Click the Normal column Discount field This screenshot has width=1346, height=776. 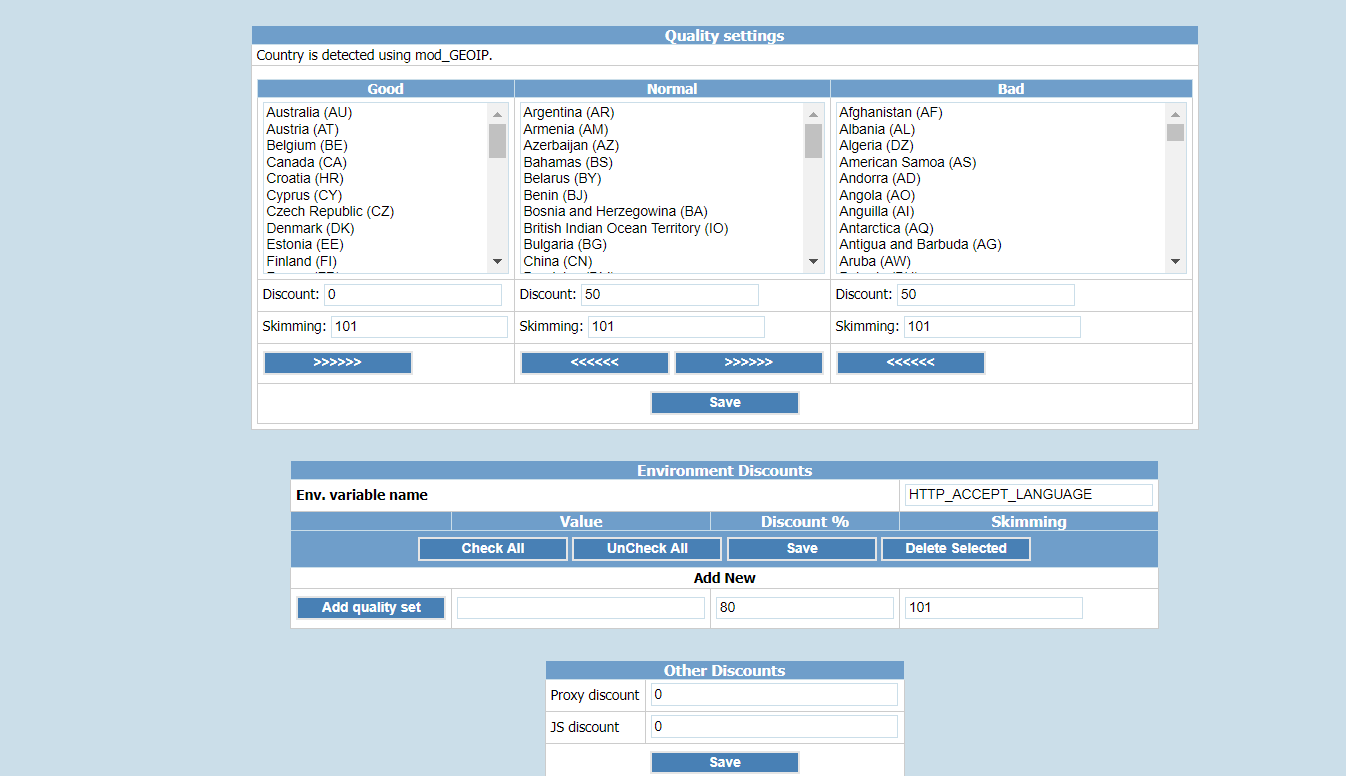(670, 295)
